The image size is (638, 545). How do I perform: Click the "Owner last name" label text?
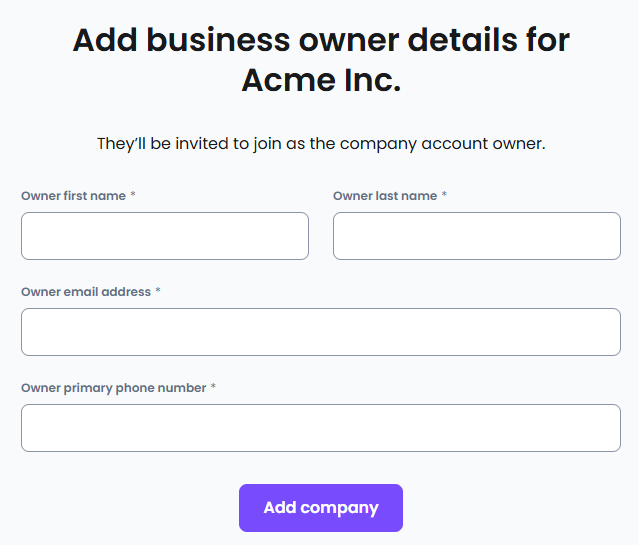pos(385,196)
